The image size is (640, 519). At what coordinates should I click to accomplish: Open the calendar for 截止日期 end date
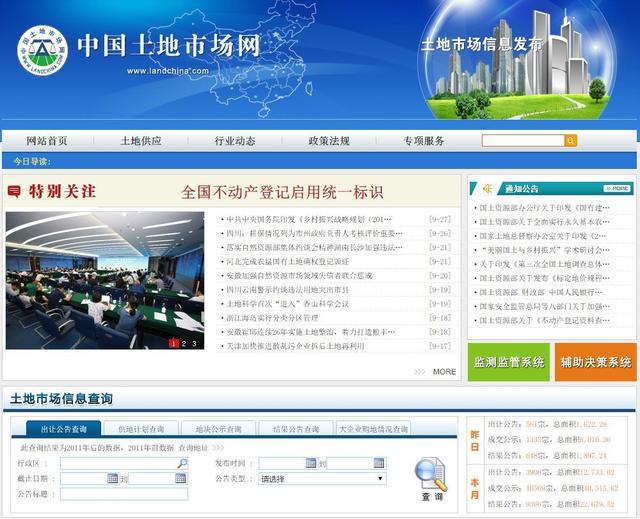(180, 478)
